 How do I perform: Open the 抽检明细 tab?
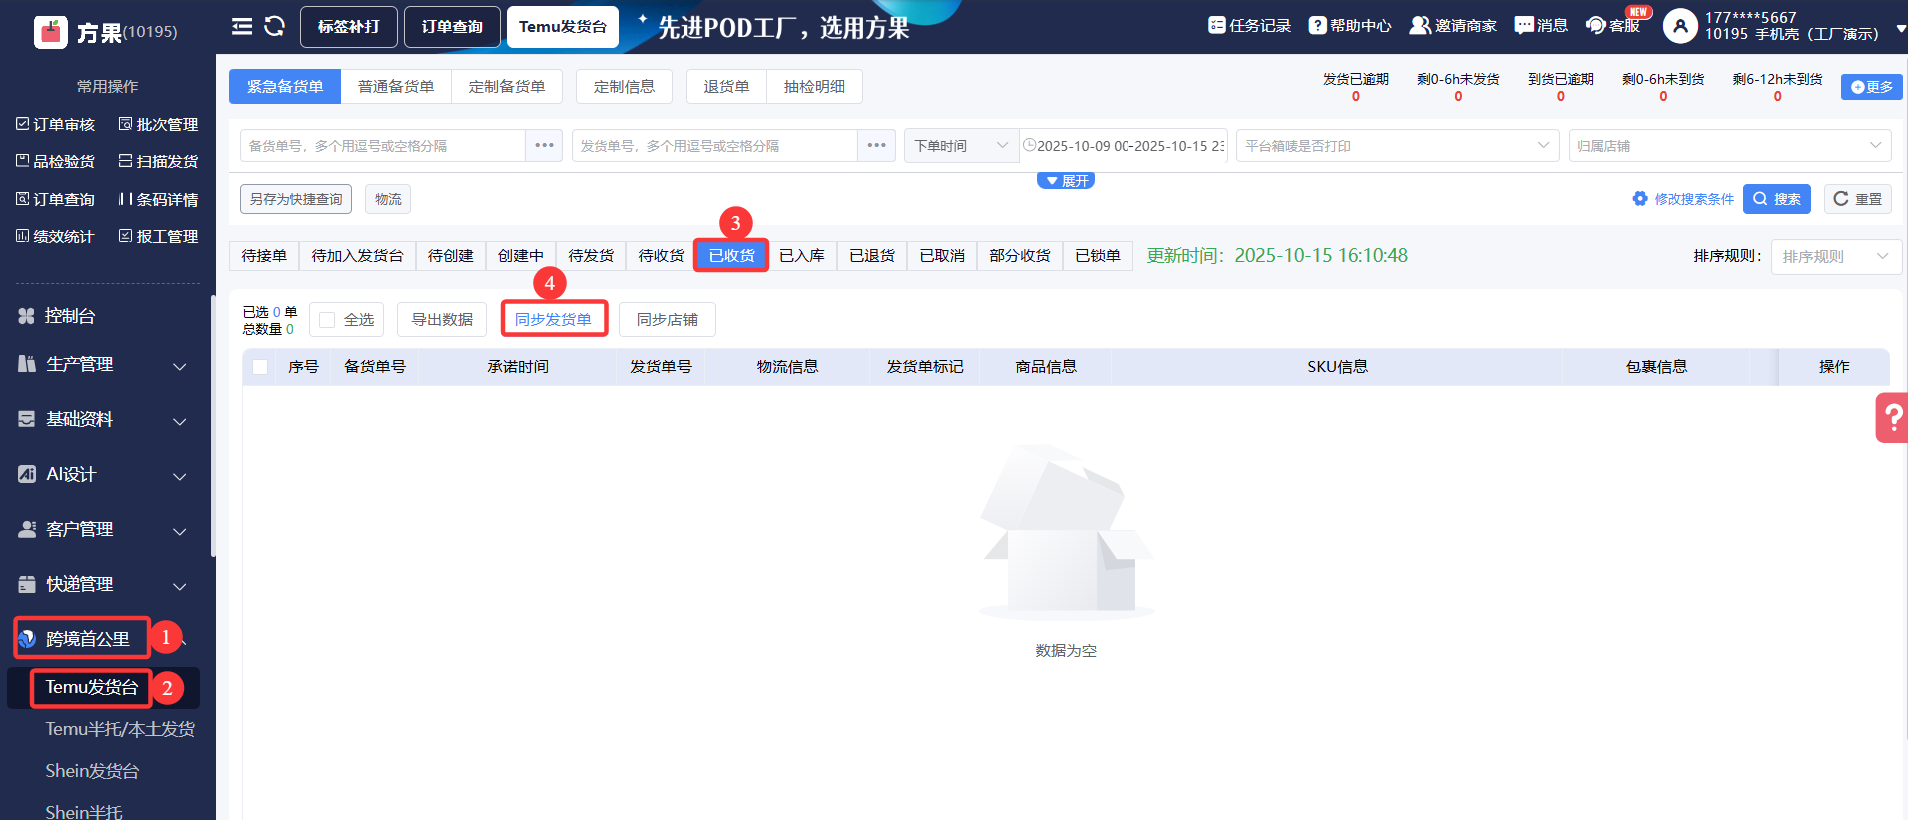tap(814, 87)
